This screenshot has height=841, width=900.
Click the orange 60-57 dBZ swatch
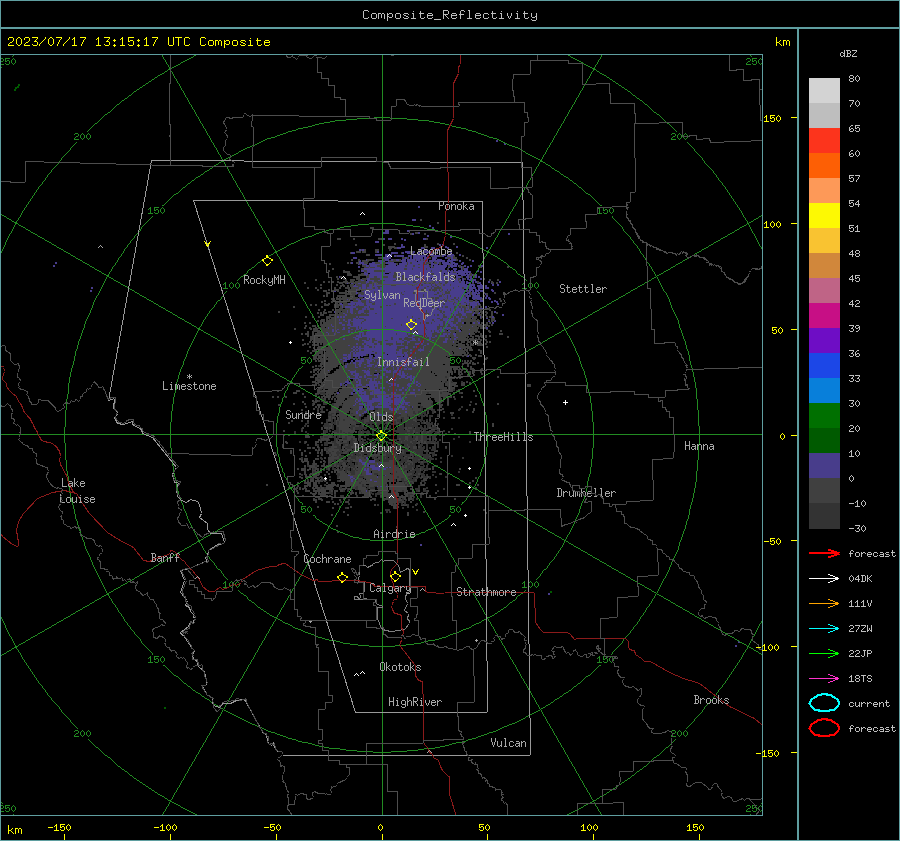pos(824,166)
